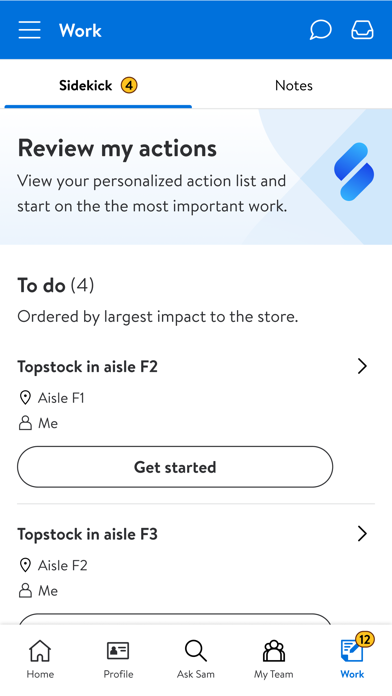Open the Topstock in aisle F2 title
The width and height of the screenshot is (392, 696).
click(x=87, y=367)
